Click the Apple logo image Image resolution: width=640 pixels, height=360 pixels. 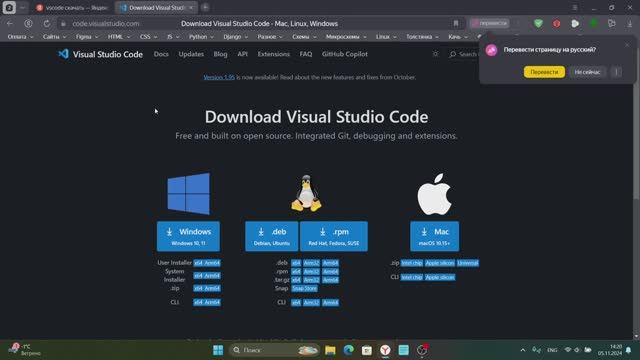click(x=434, y=194)
